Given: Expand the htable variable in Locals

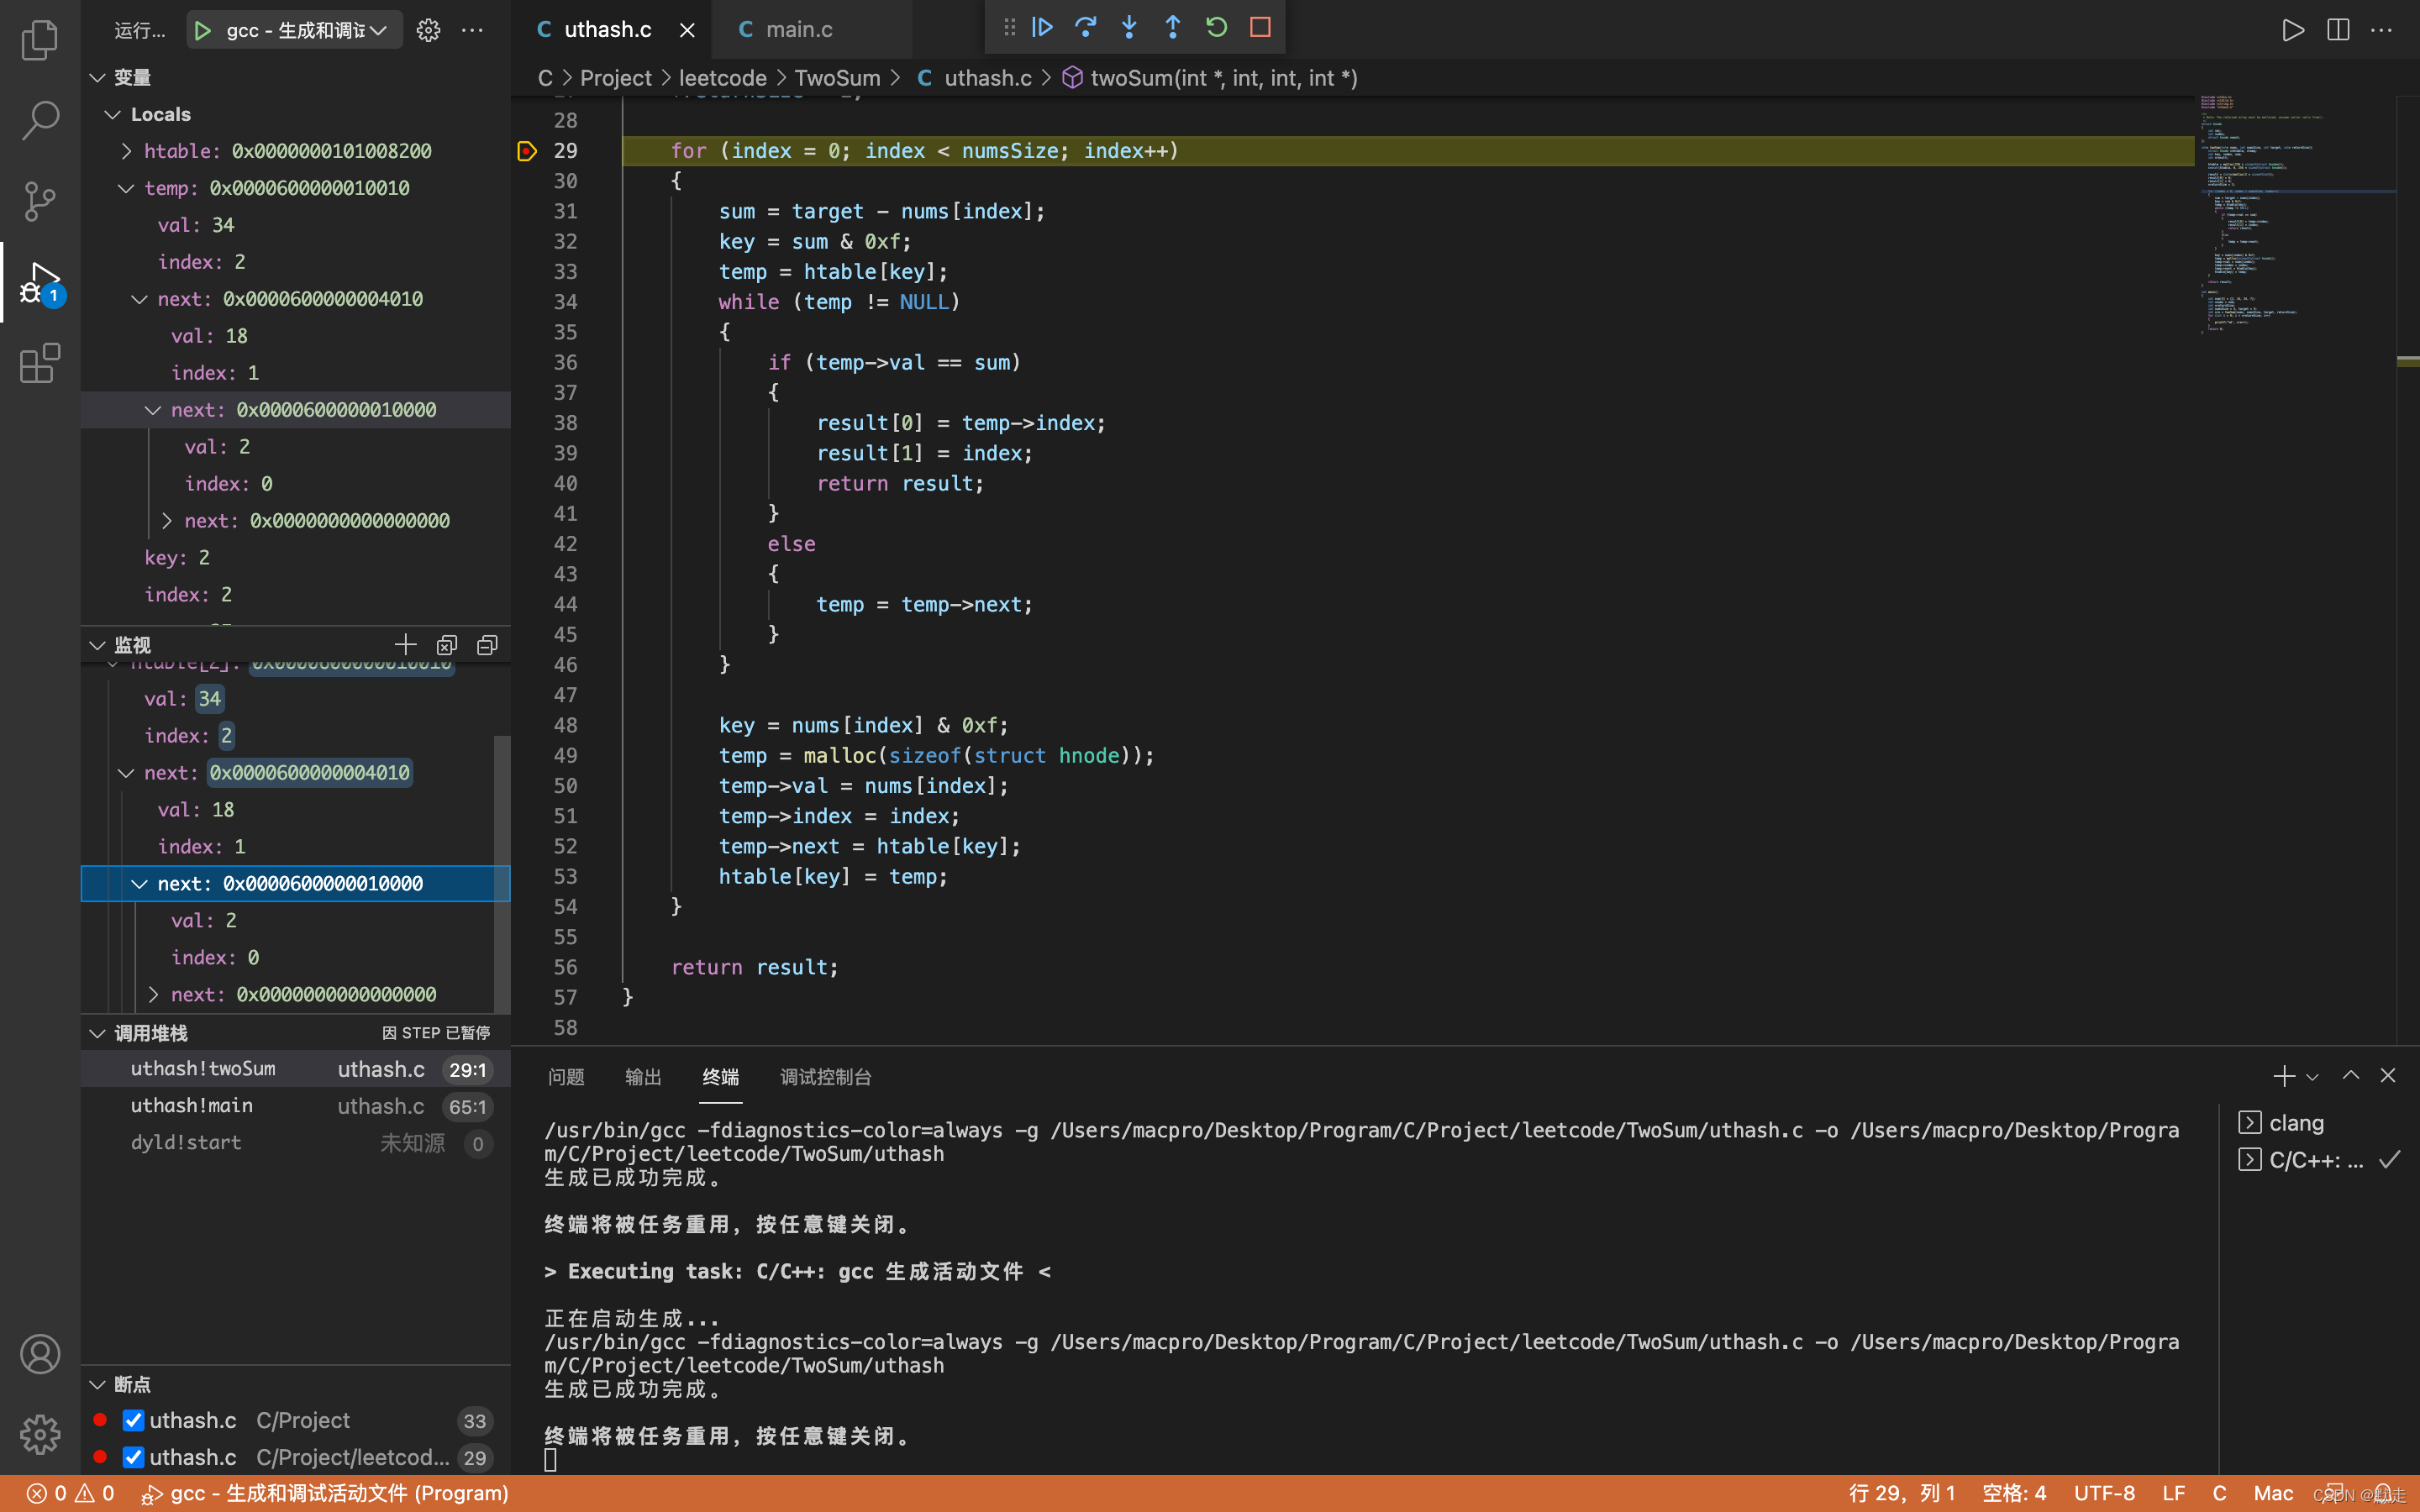Looking at the screenshot, I should [x=127, y=151].
